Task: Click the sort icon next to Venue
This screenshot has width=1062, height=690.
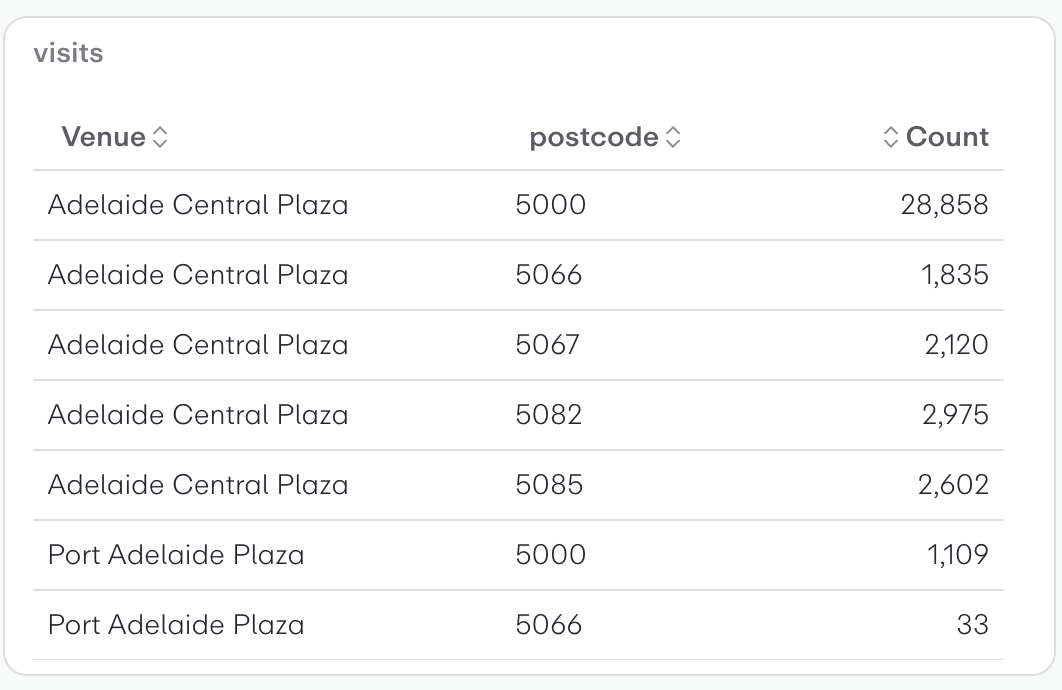Action: (x=160, y=138)
